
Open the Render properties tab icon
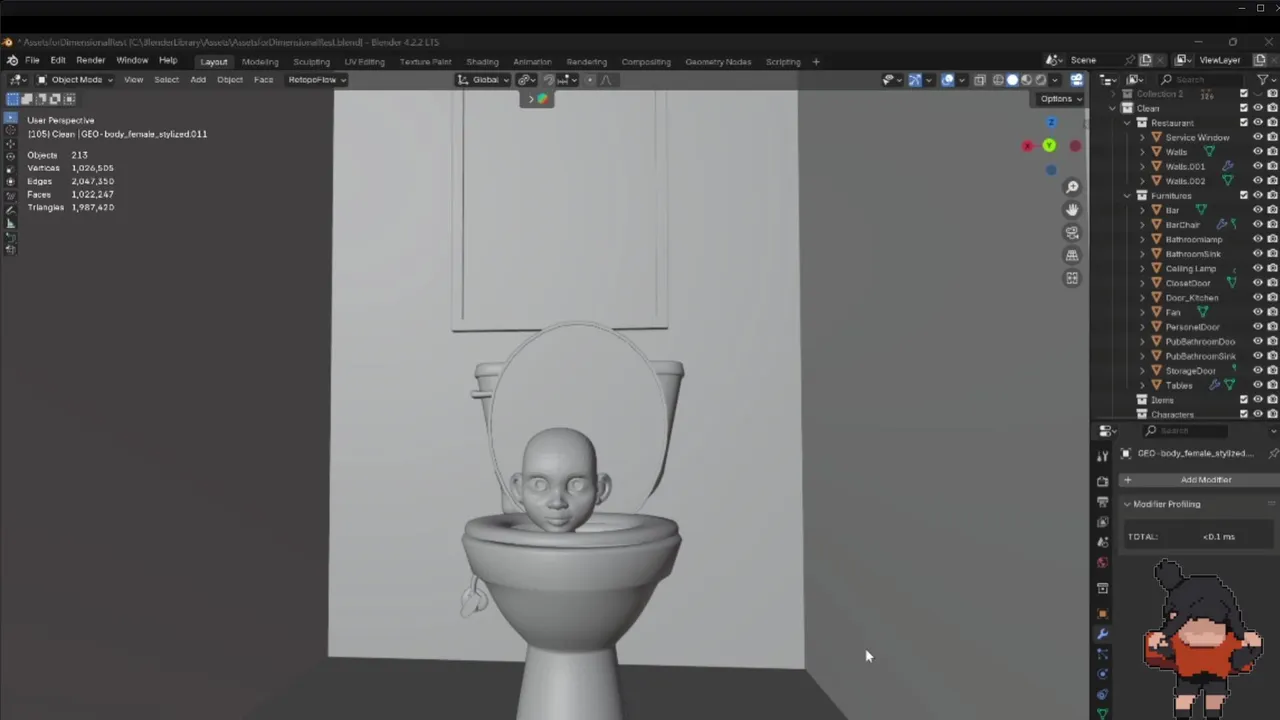1102,482
